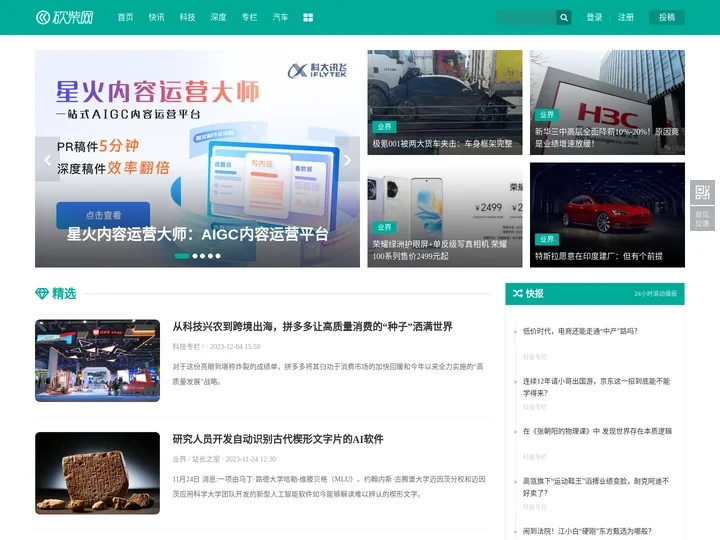720x540 pixels.
Task: Select the last carousel indicator dot
Action: pos(218,256)
